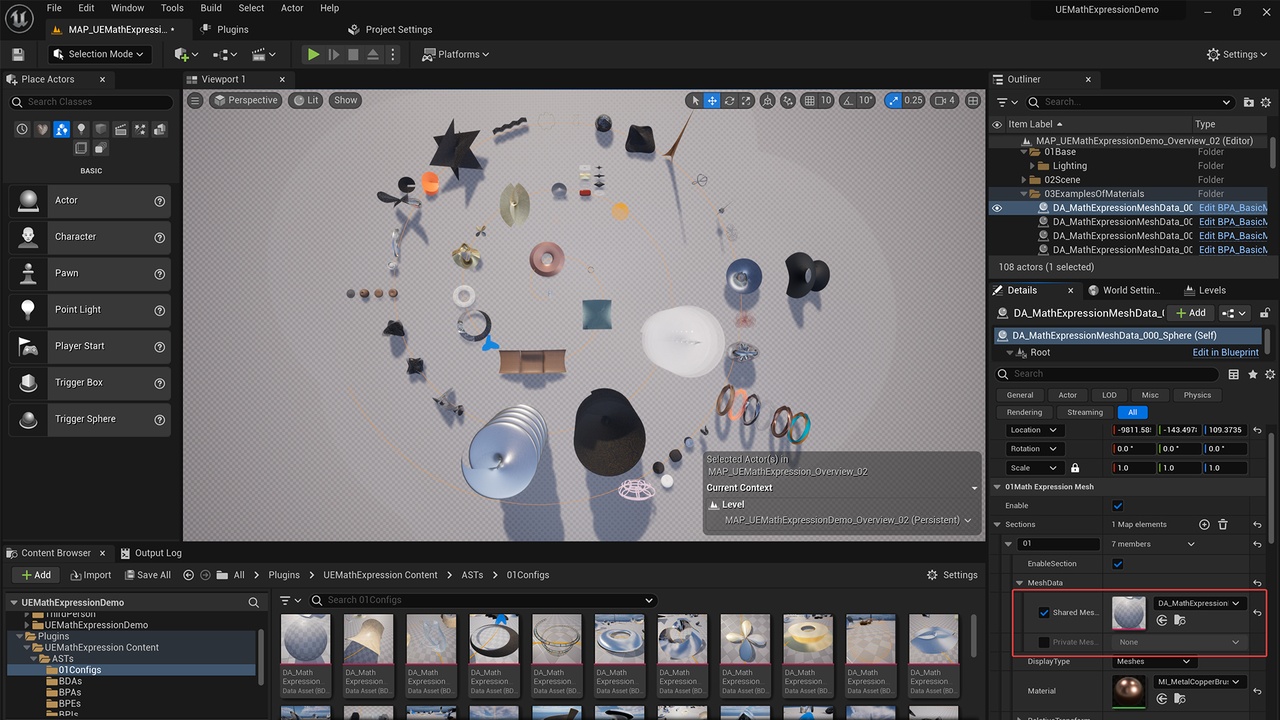Activate the translate move gizmo tool

tap(712, 100)
